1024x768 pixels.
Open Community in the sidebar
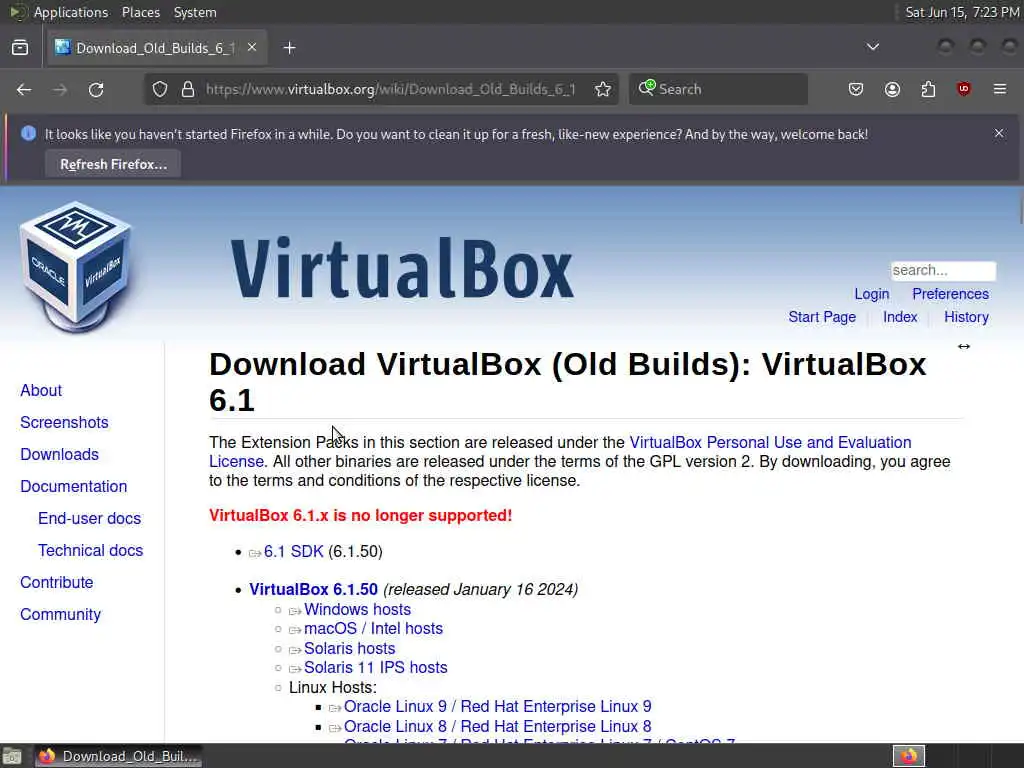click(61, 615)
